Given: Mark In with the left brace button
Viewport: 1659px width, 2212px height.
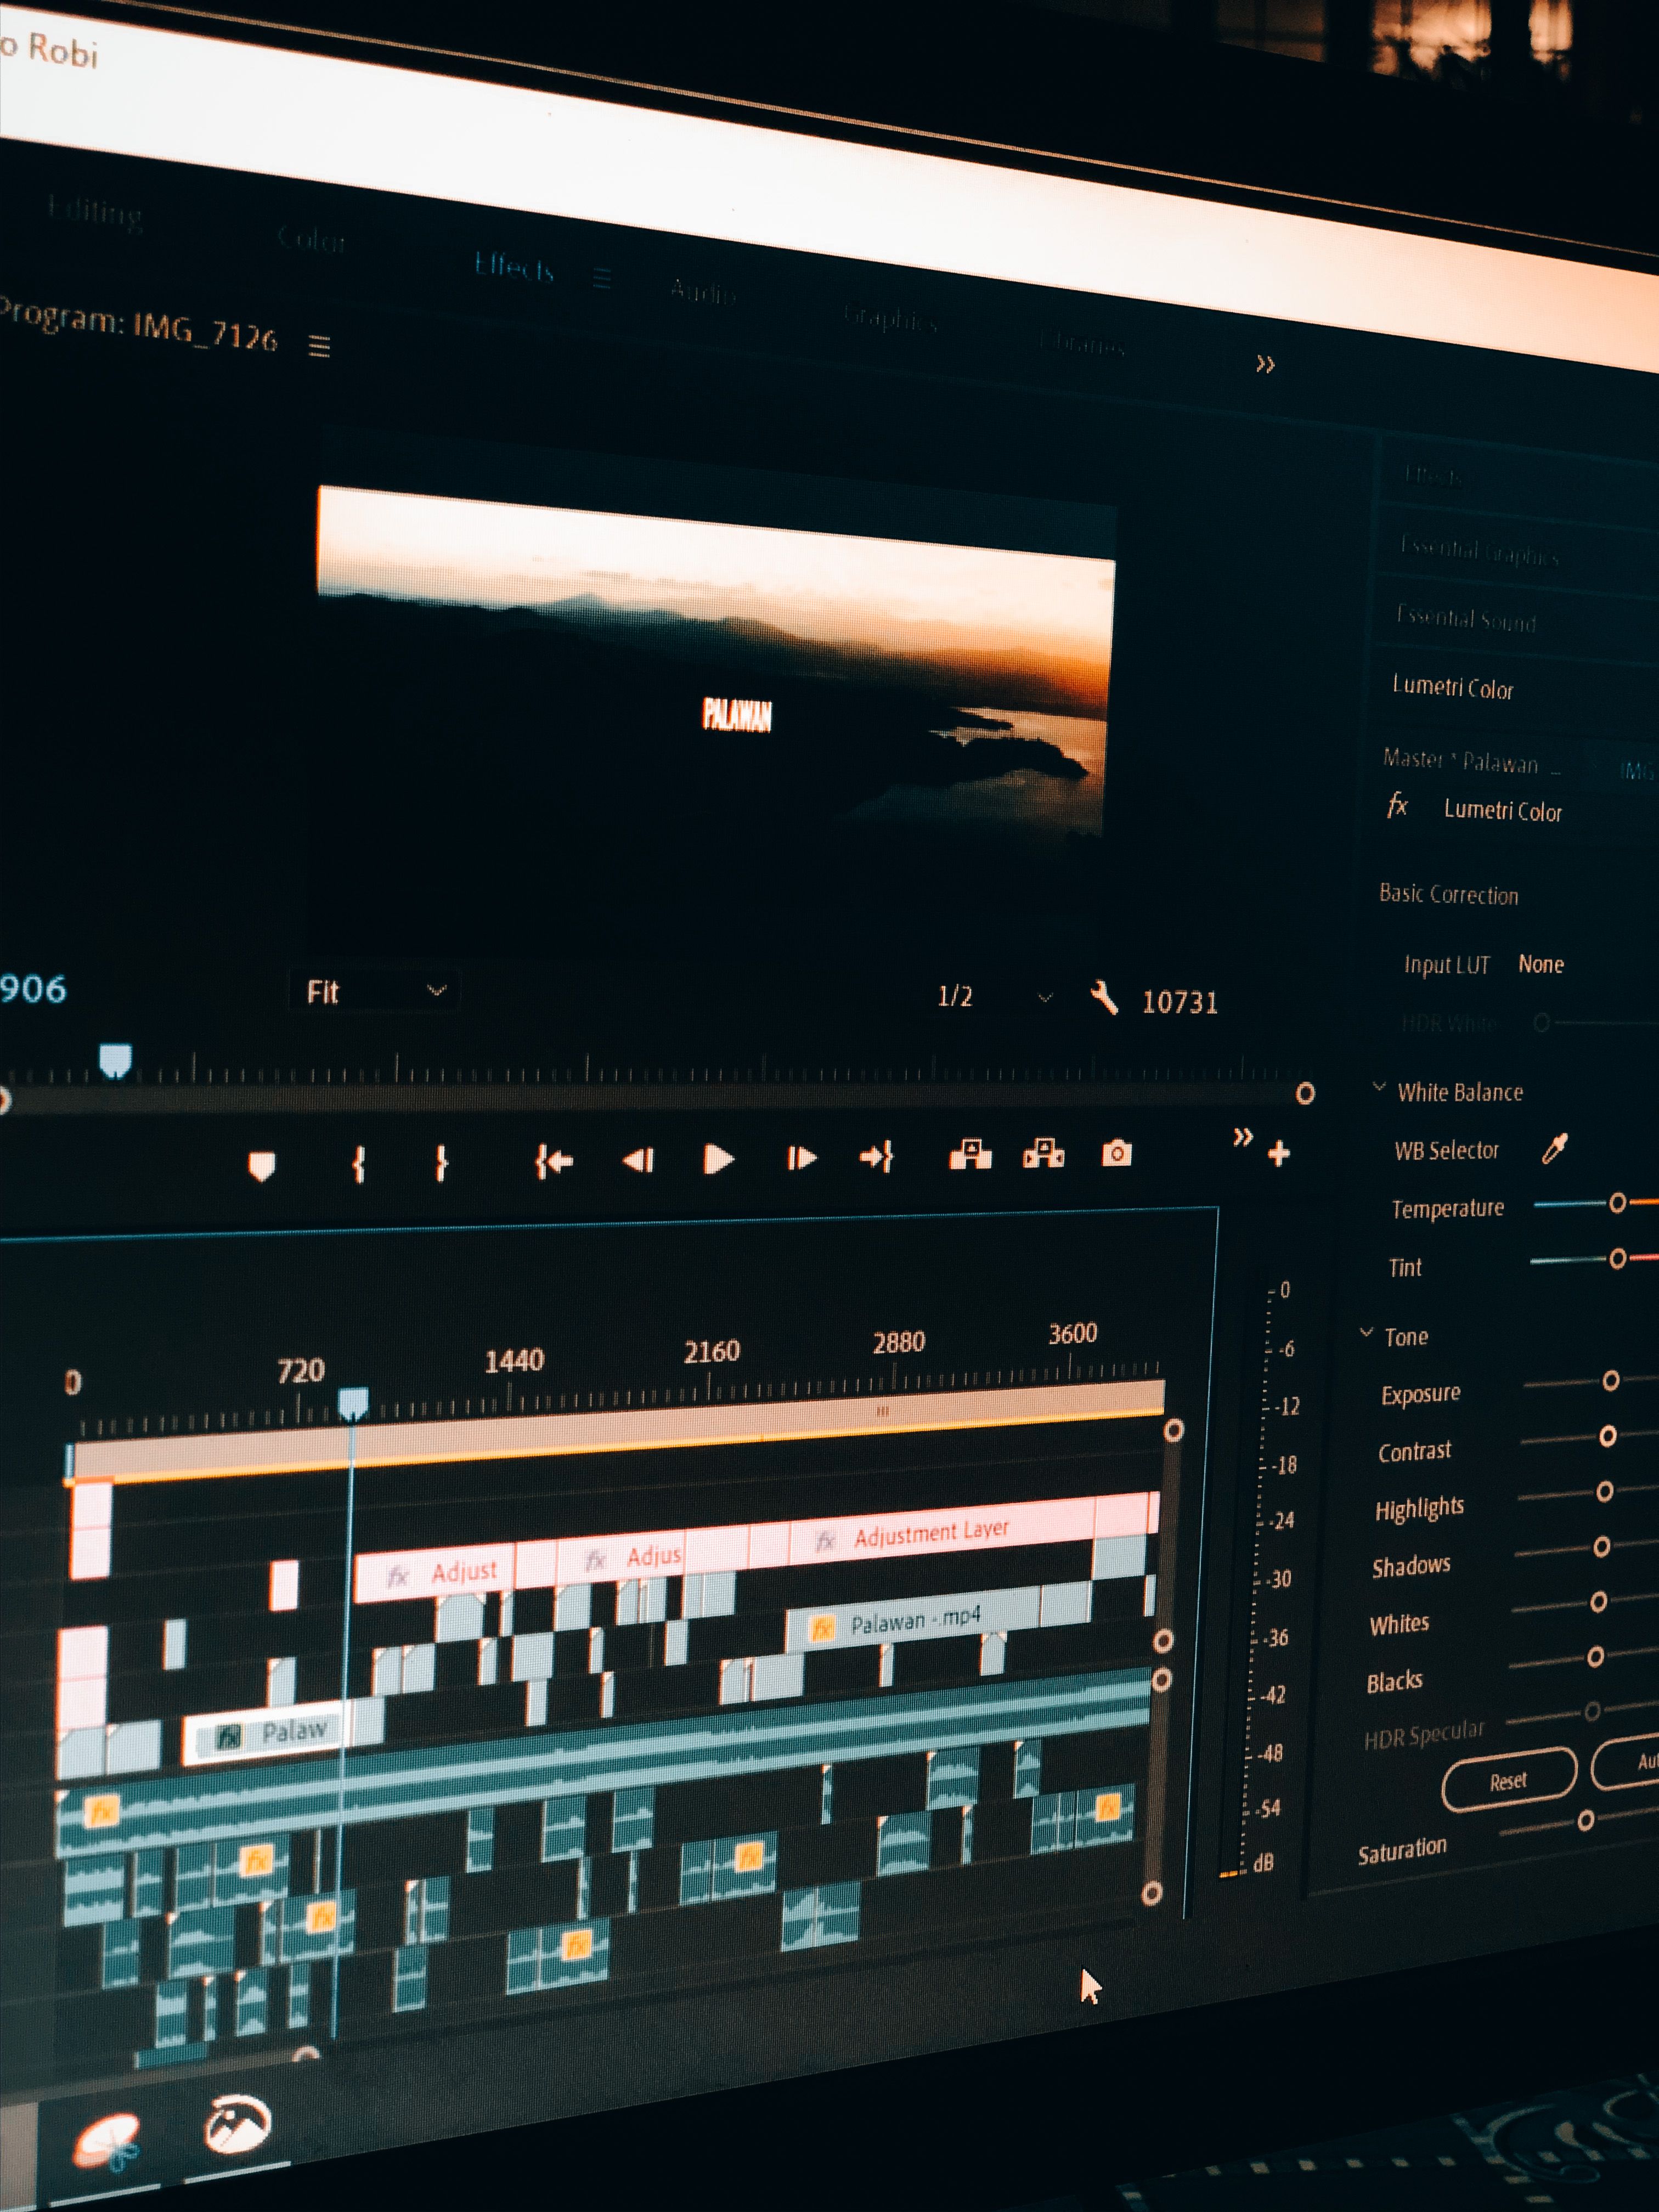Looking at the screenshot, I should 358,1164.
